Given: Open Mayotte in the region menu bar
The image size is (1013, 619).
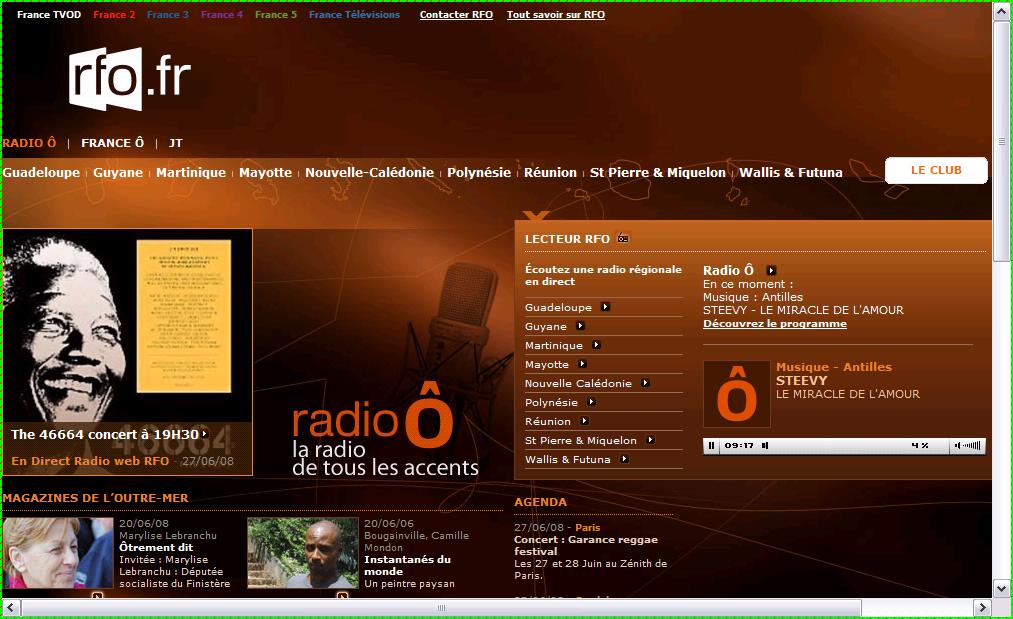Looking at the screenshot, I should point(266,173).
